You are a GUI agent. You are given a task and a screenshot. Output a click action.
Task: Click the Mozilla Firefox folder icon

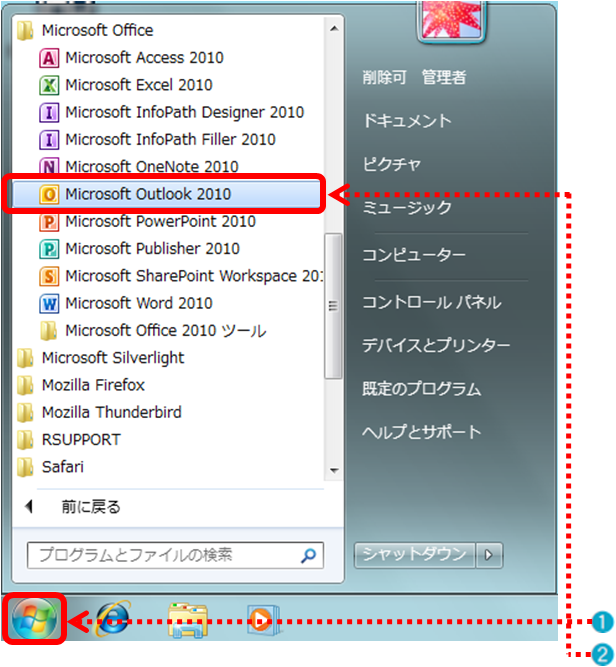tap(26, 385)
